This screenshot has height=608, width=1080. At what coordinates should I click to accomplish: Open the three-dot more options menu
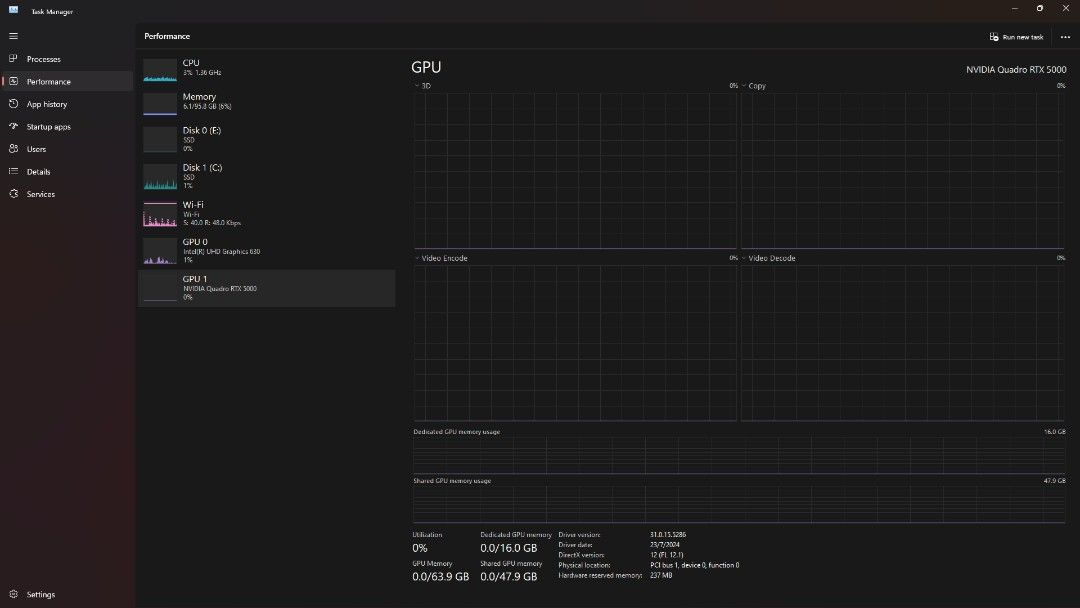(x=1065, y=37)
